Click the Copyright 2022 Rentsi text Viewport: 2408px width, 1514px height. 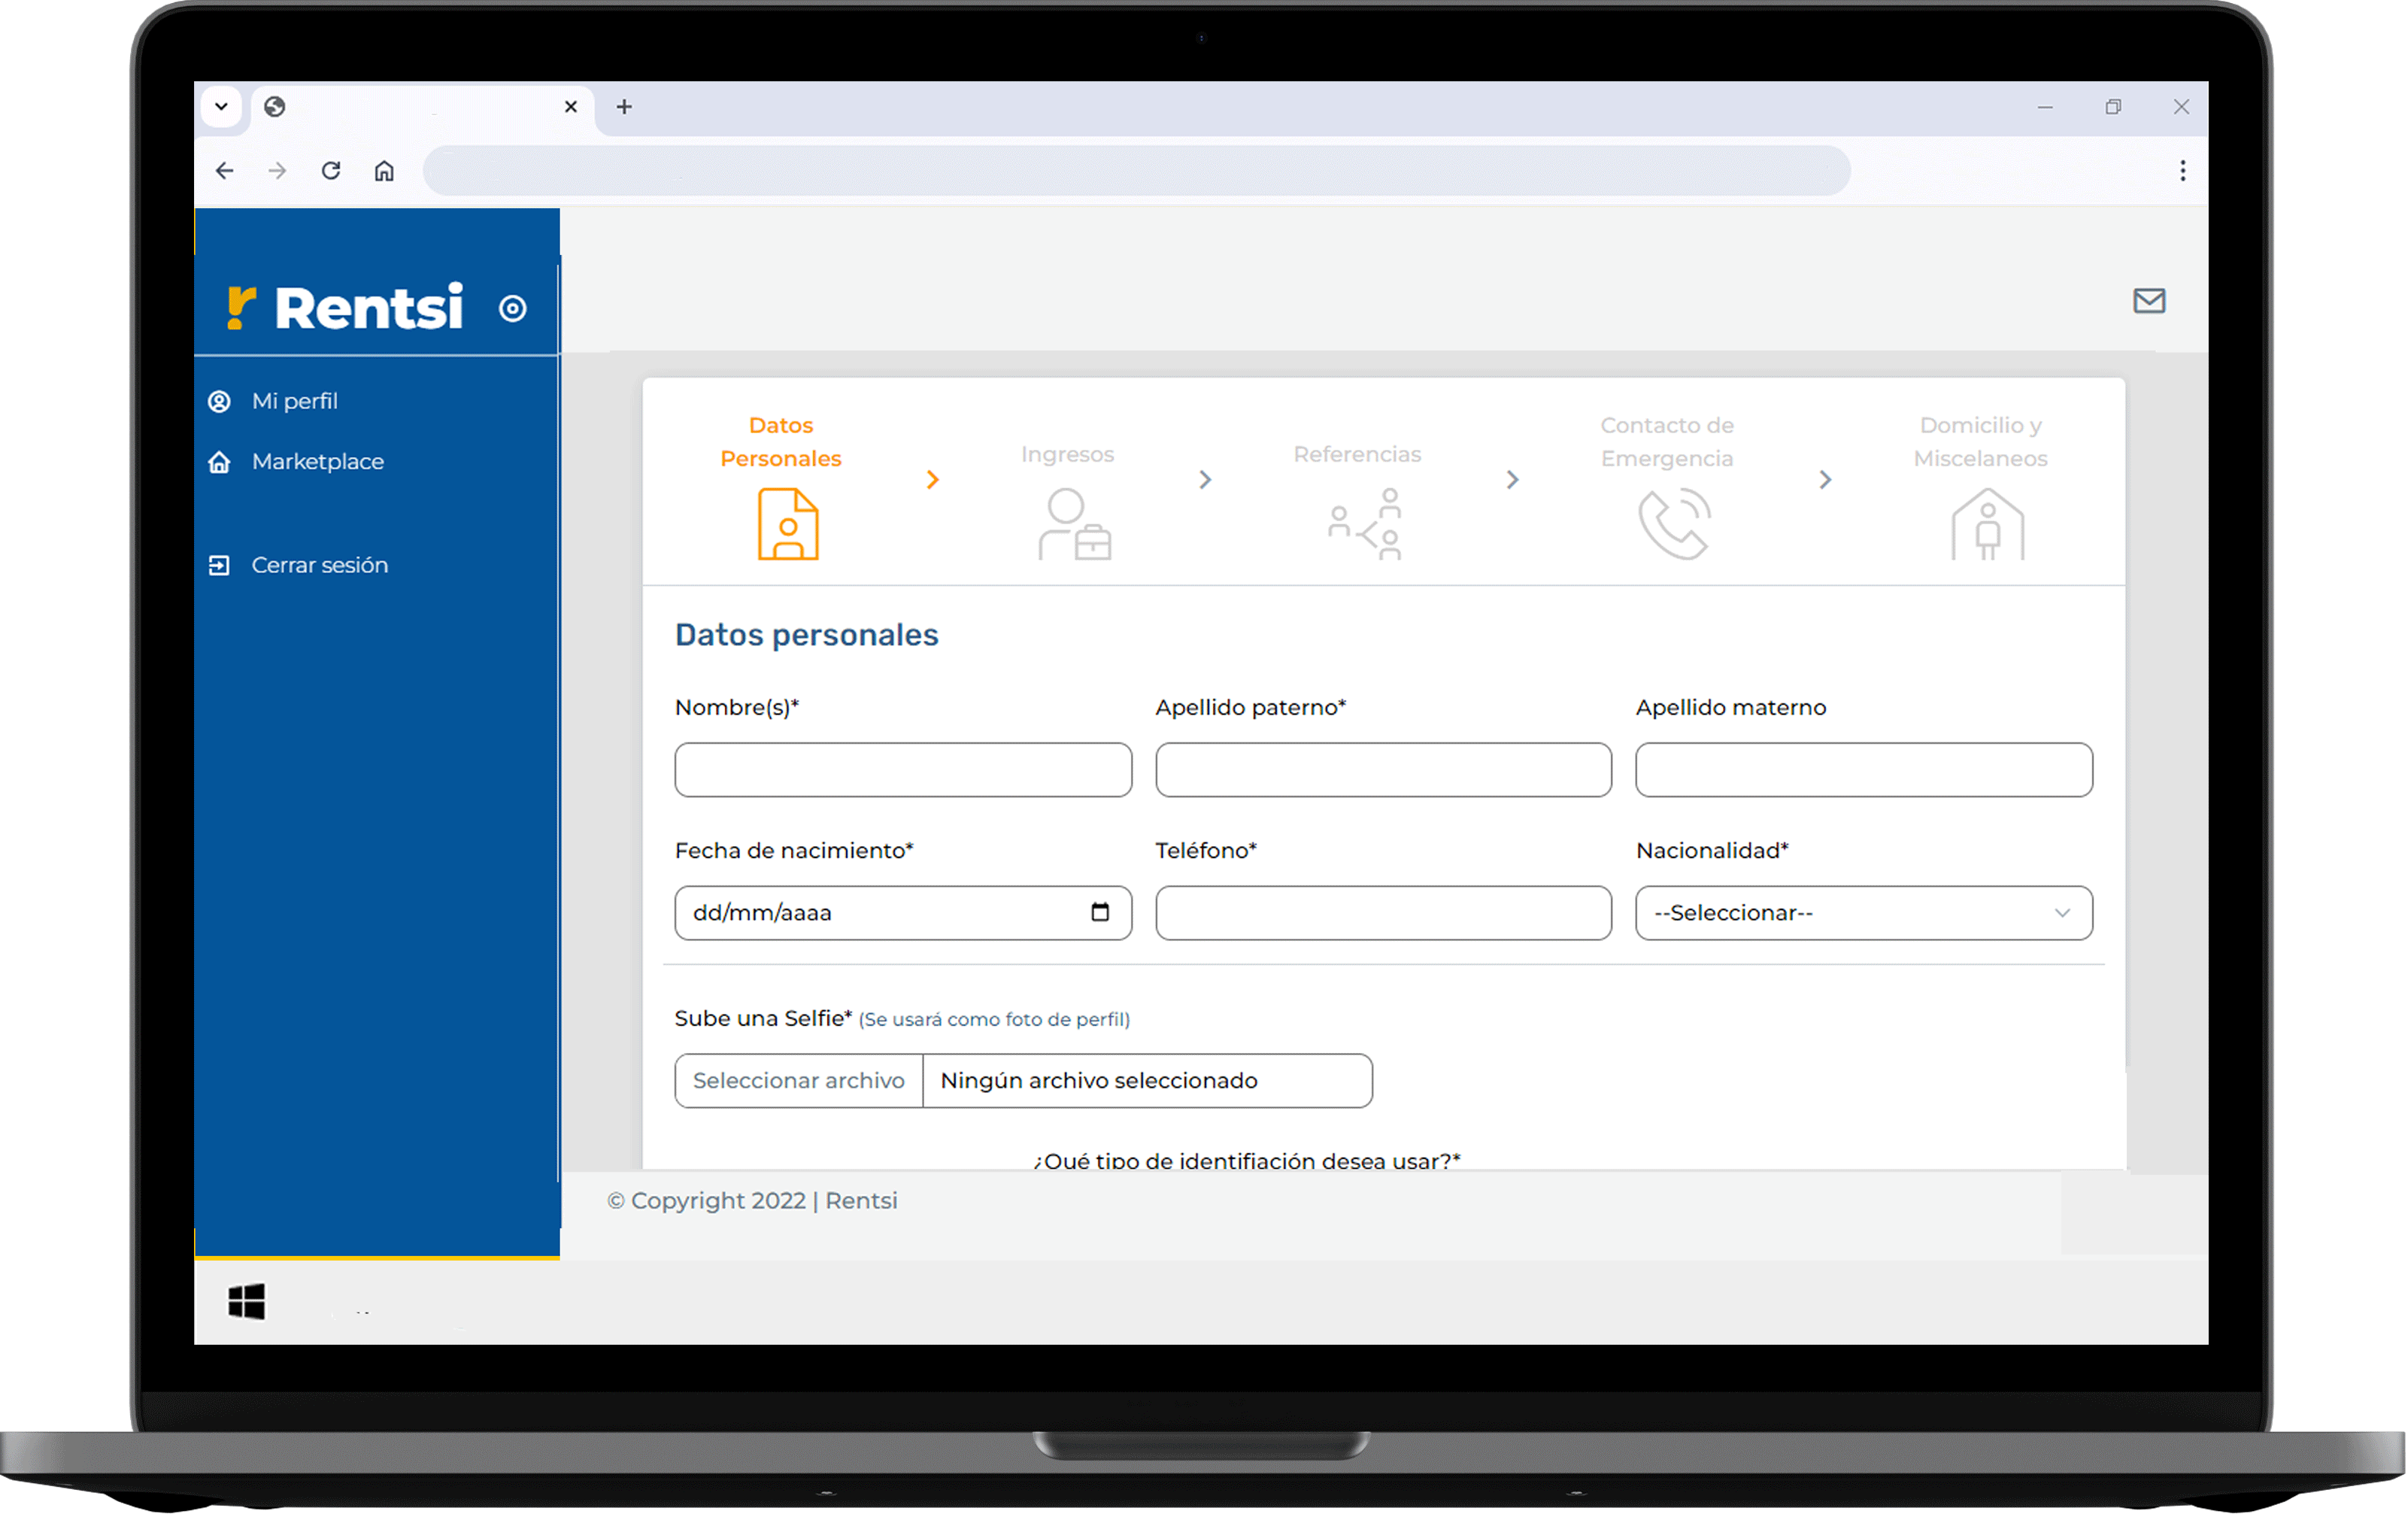click(752, 1201)
